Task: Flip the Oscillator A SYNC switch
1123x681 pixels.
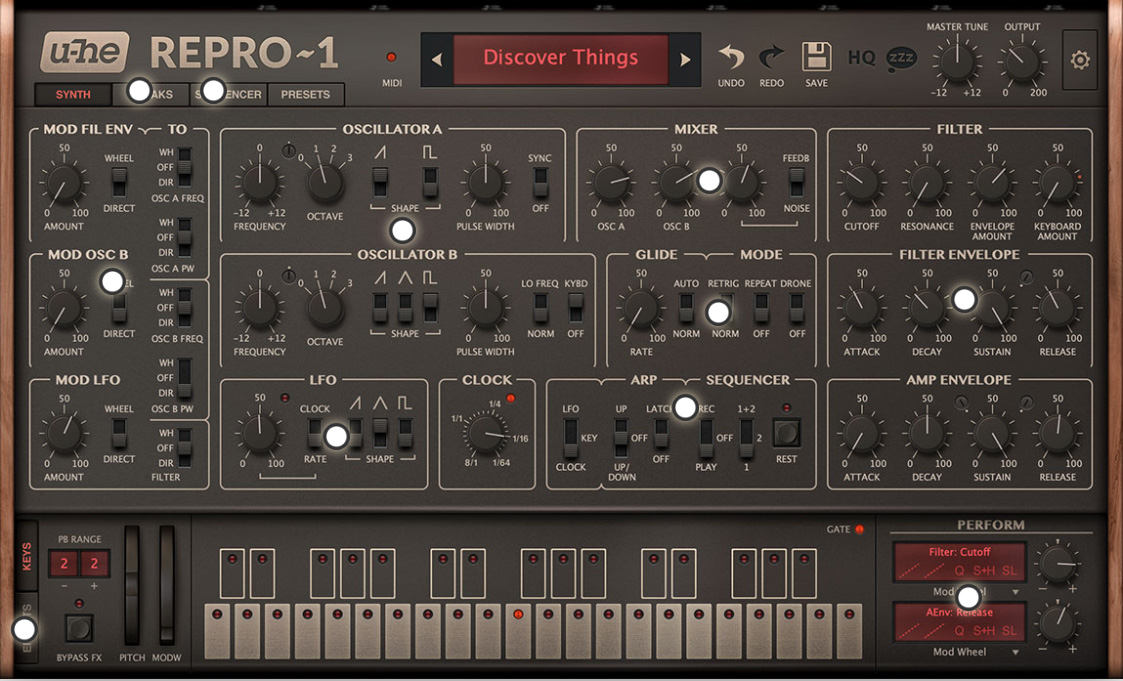Action: (x=541, y=182)
